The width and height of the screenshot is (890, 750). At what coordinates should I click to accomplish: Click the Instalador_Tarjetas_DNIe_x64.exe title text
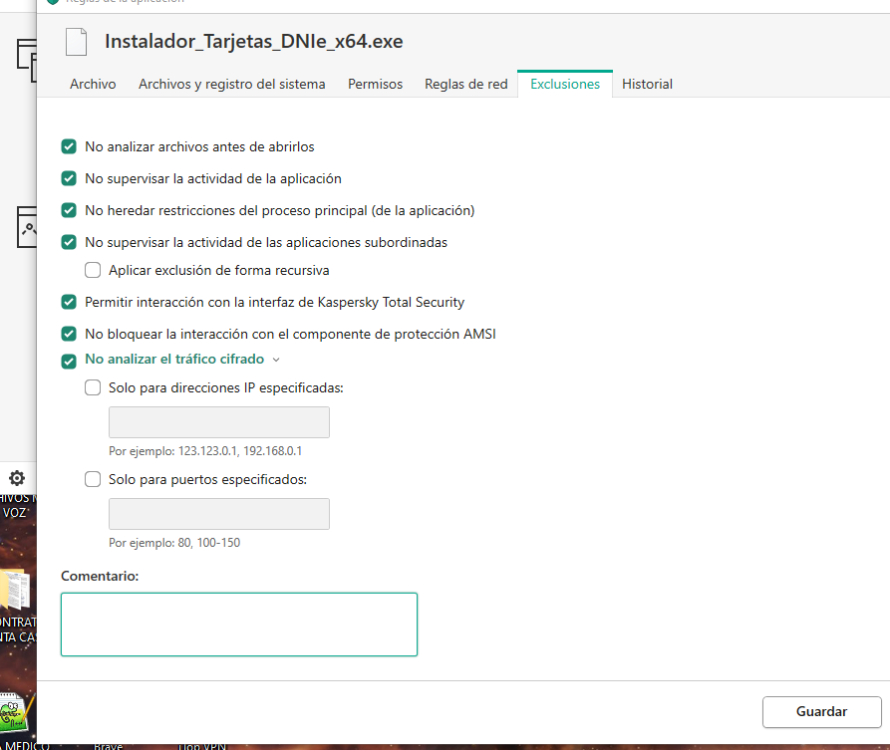click(254, 41)
